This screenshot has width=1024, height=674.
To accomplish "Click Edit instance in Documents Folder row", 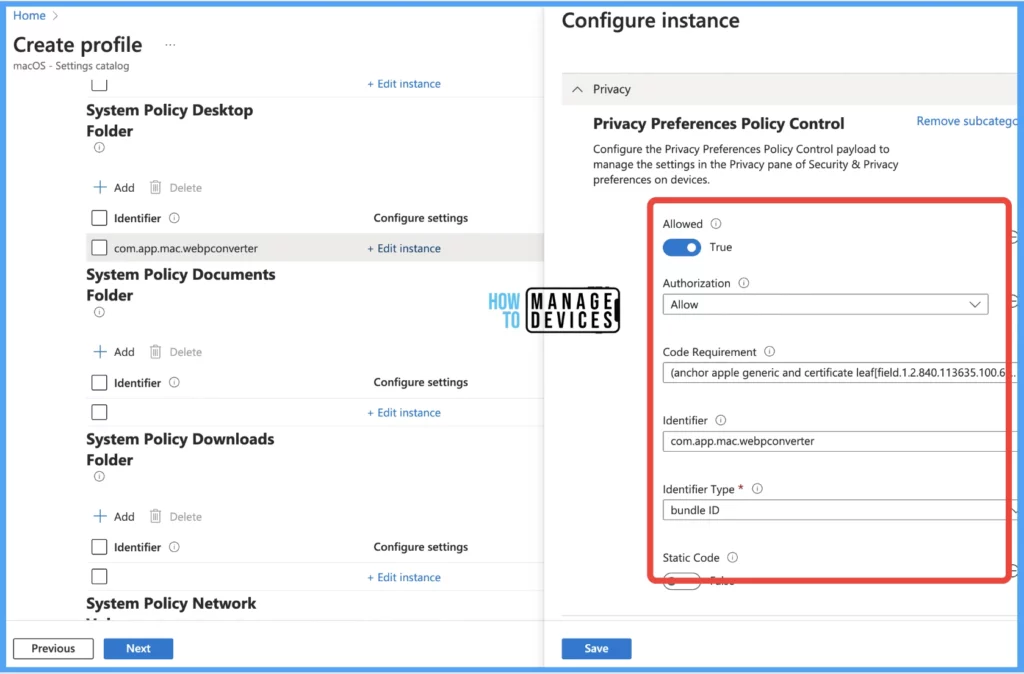I will (x=404, y=413).
